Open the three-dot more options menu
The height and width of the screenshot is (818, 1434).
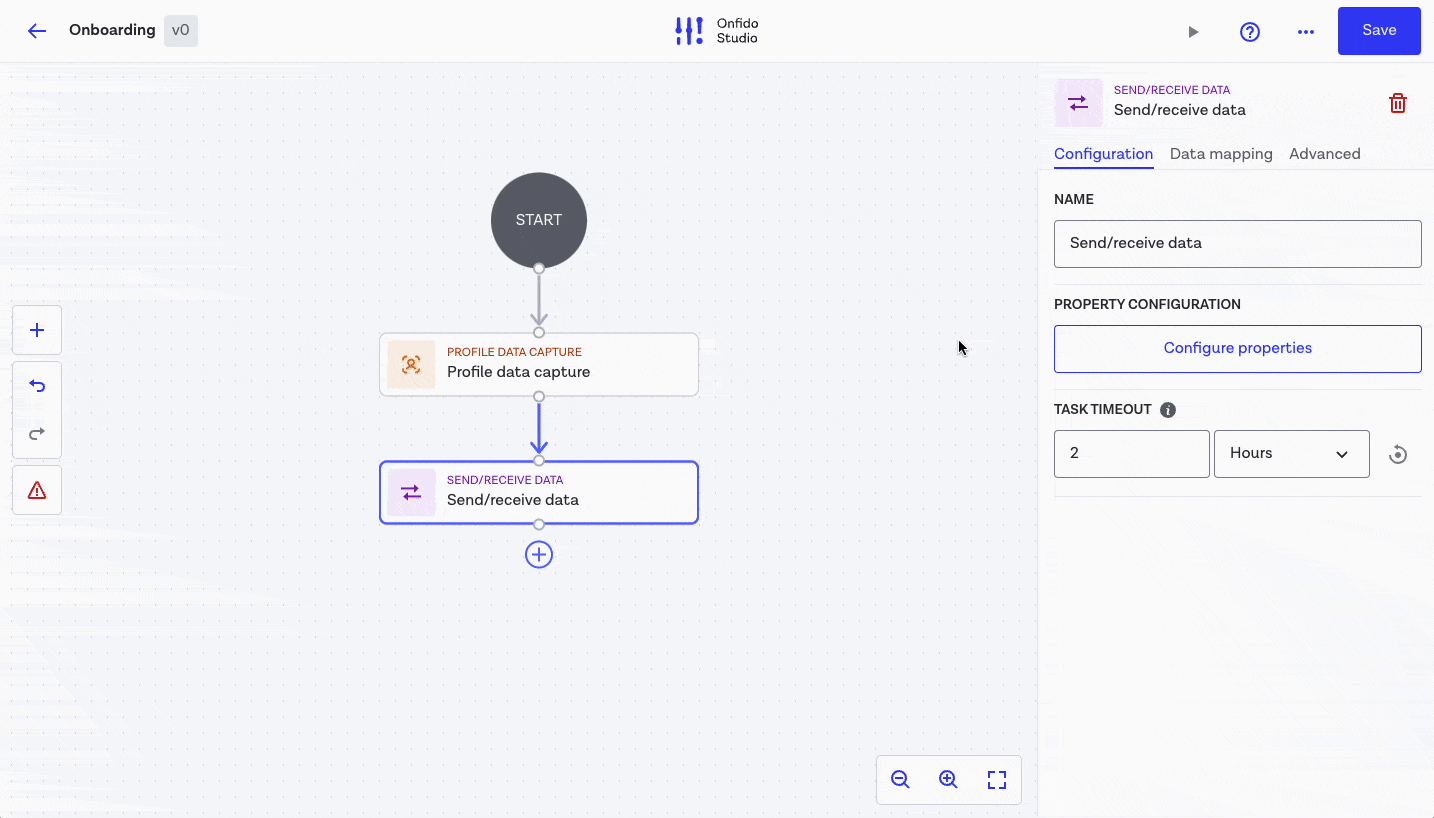(1305, 32)
